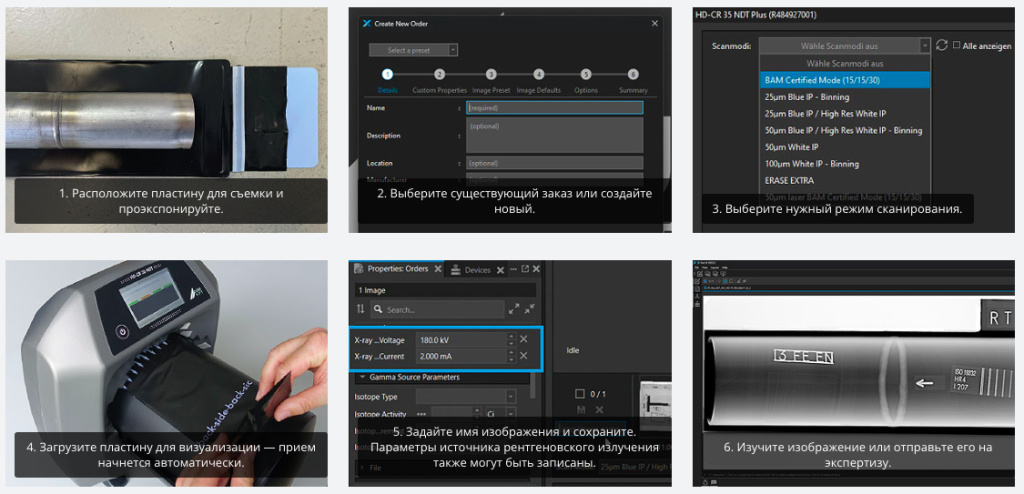This screenshot has height=494, width=1024.
Task: Go to wizard step 6 Summary
Action: (633, 74)
